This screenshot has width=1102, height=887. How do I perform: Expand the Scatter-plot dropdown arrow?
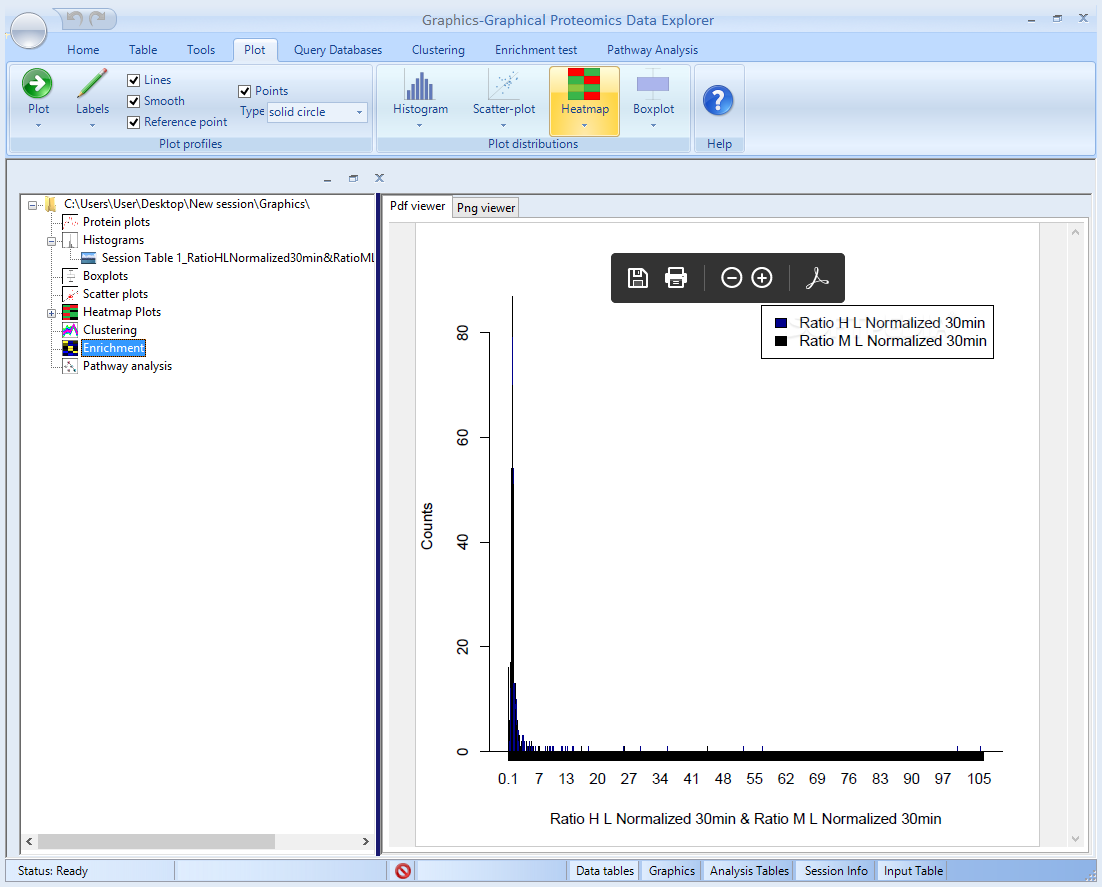503,126
